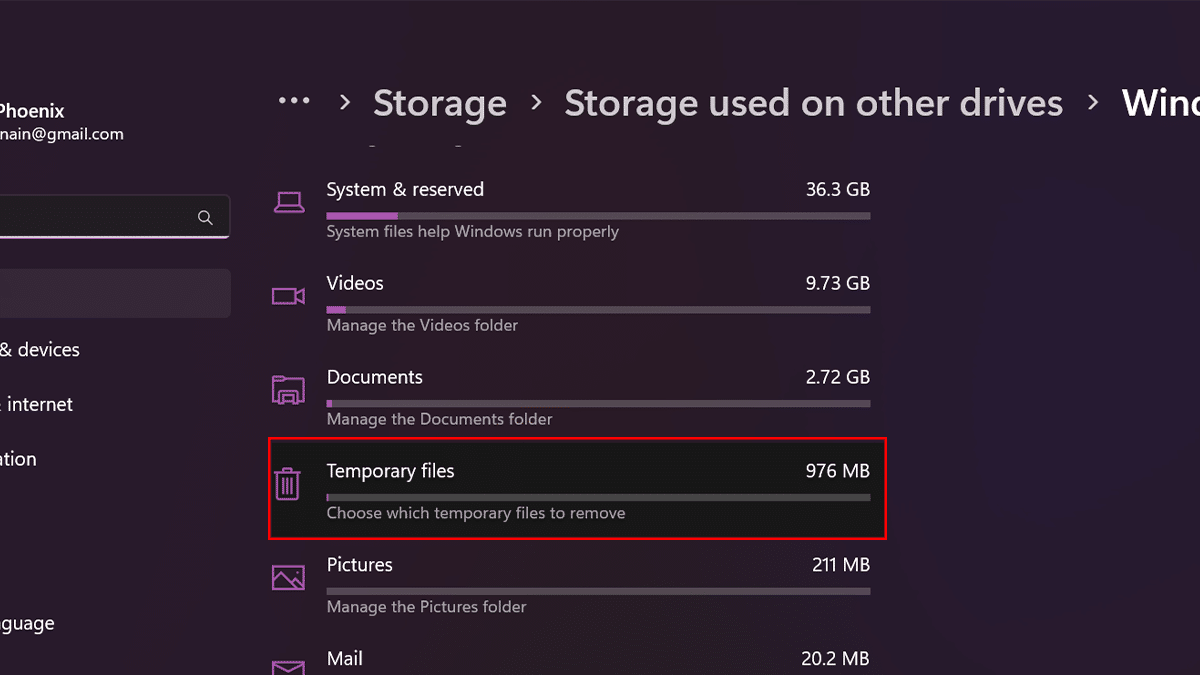
Task: Open Storage used on other drives breadcrumb
Action: 813,103
